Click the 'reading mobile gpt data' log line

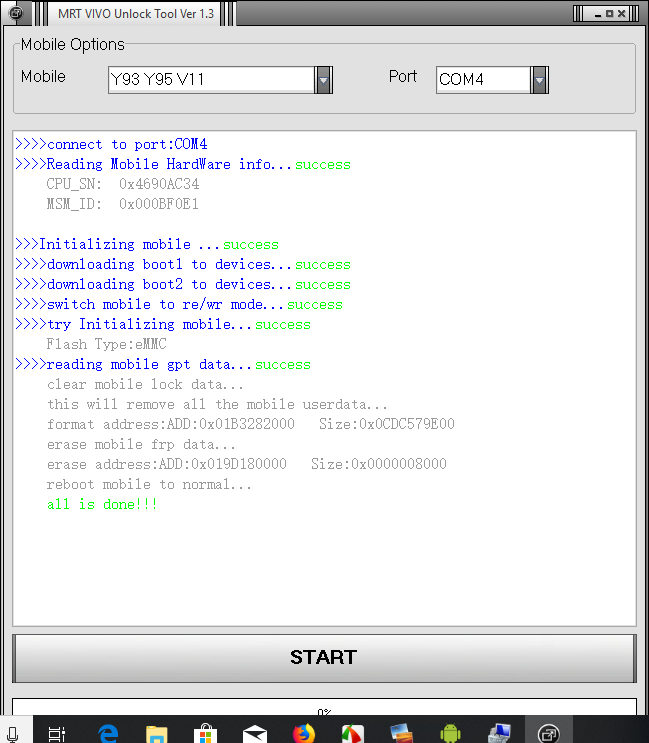point(163,364)
